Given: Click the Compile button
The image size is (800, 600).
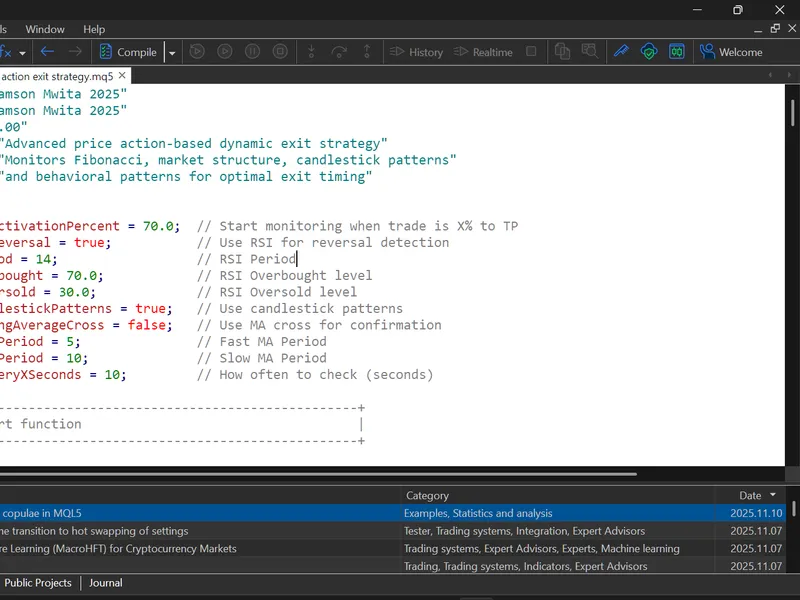Looking at the screenshot, I should [128, 52].
